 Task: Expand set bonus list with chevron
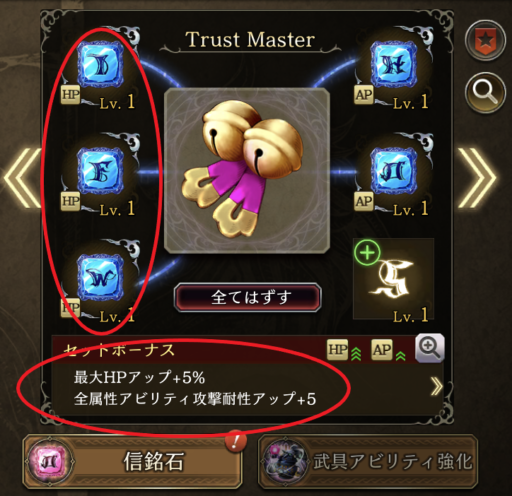point(436,387)
